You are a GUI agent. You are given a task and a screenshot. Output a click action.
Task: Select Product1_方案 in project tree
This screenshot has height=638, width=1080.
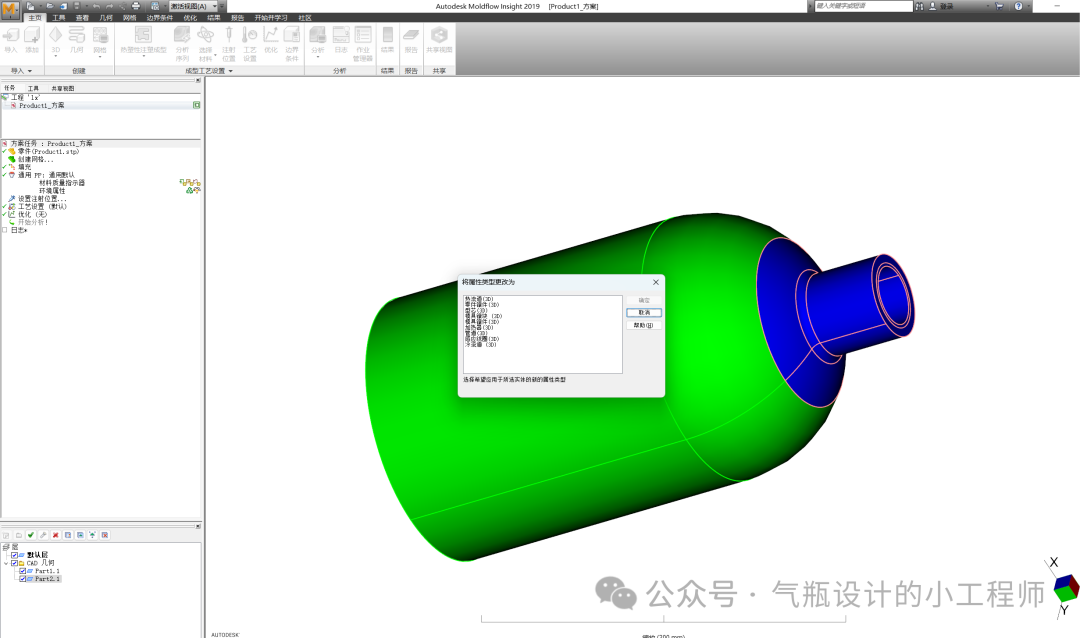coord(42,105)
